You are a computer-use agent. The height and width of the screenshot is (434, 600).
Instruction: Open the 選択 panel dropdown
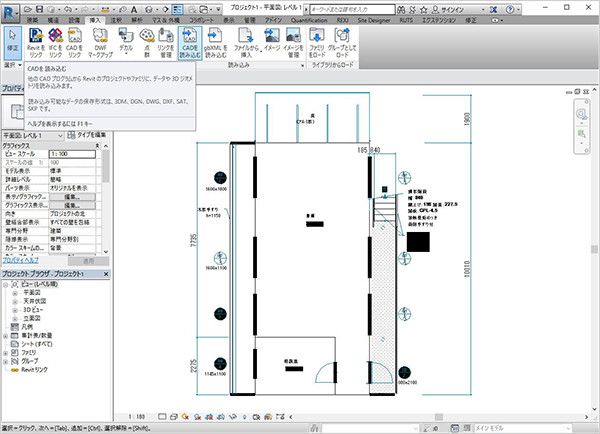[13, 65]
